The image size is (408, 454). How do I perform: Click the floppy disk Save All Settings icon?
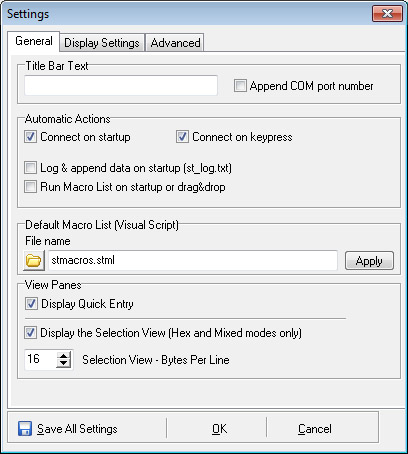click(x=25, y=429)
